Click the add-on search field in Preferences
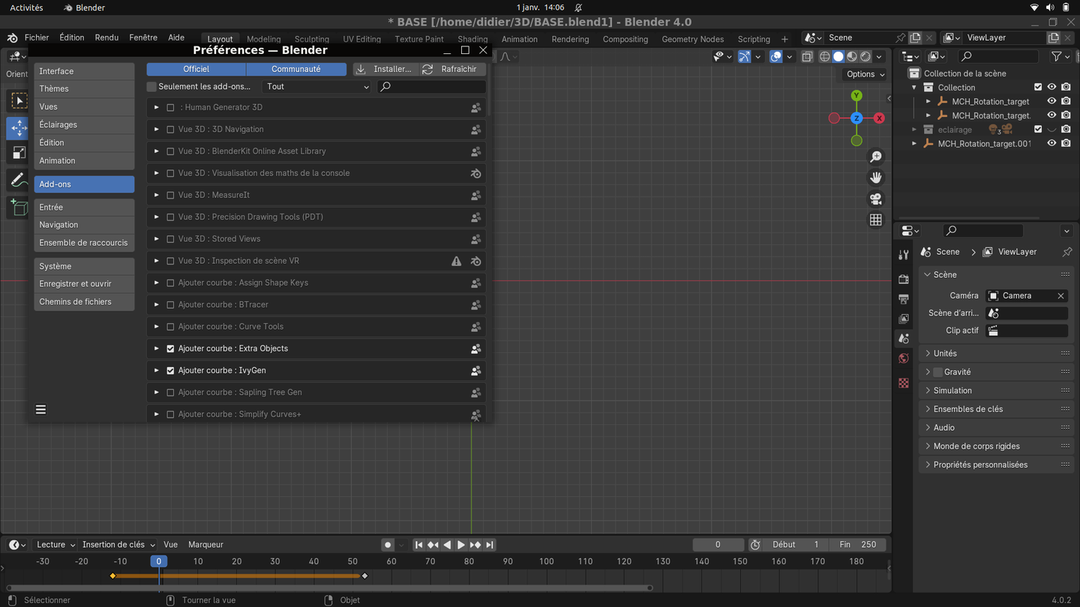Viewport: 1080px width, 607px height. pos(433,87)
